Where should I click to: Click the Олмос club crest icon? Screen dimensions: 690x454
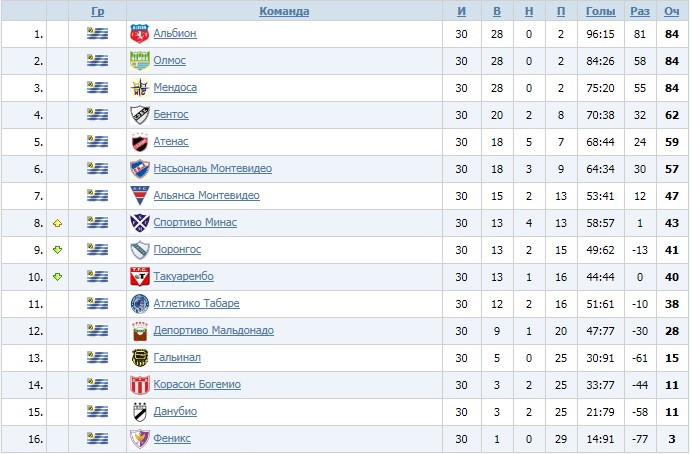139,61
